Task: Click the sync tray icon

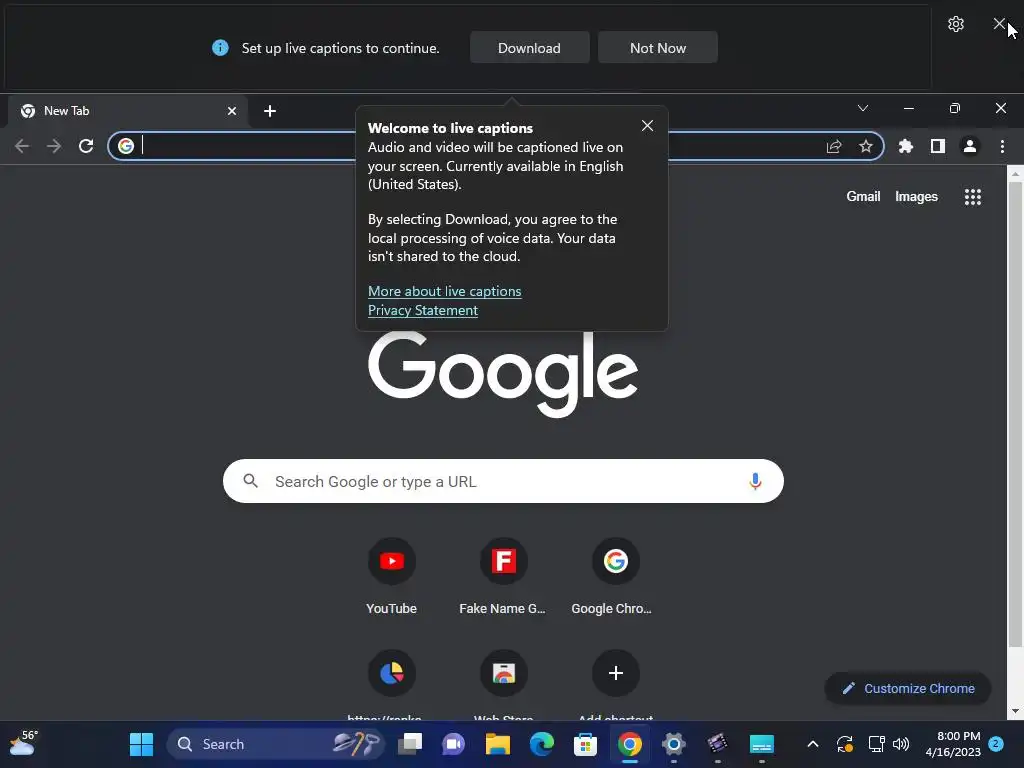Action: coord(844,744)
